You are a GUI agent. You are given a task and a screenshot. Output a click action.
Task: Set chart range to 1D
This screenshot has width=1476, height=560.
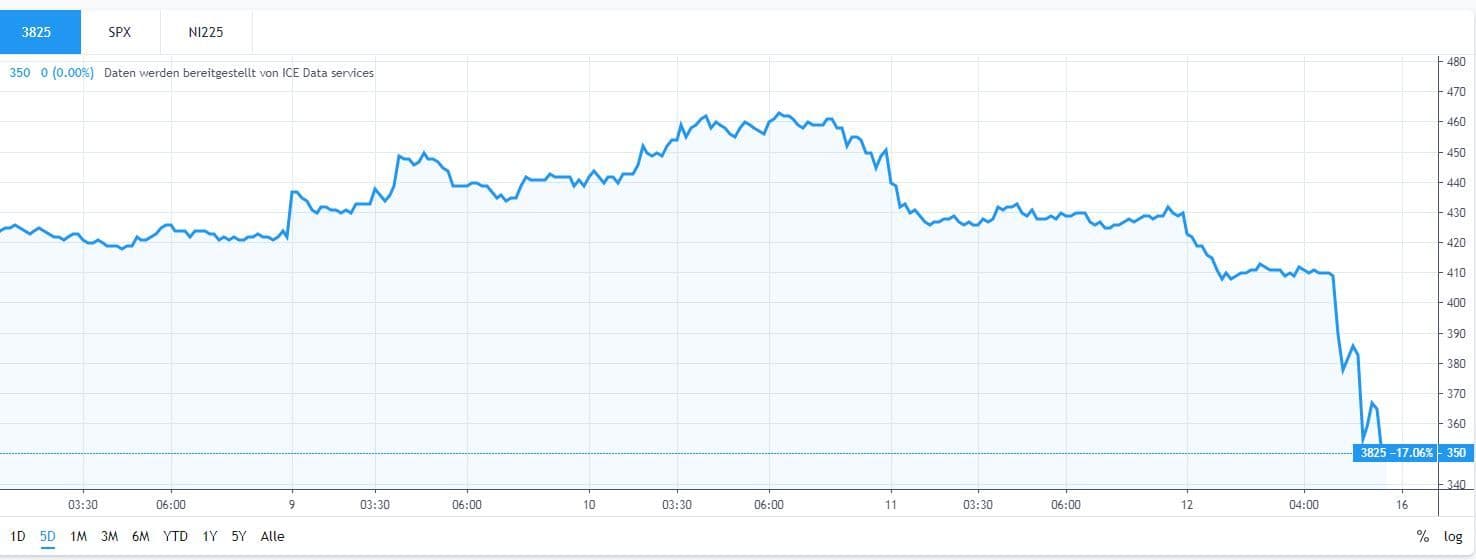click(x=18, y=536)
